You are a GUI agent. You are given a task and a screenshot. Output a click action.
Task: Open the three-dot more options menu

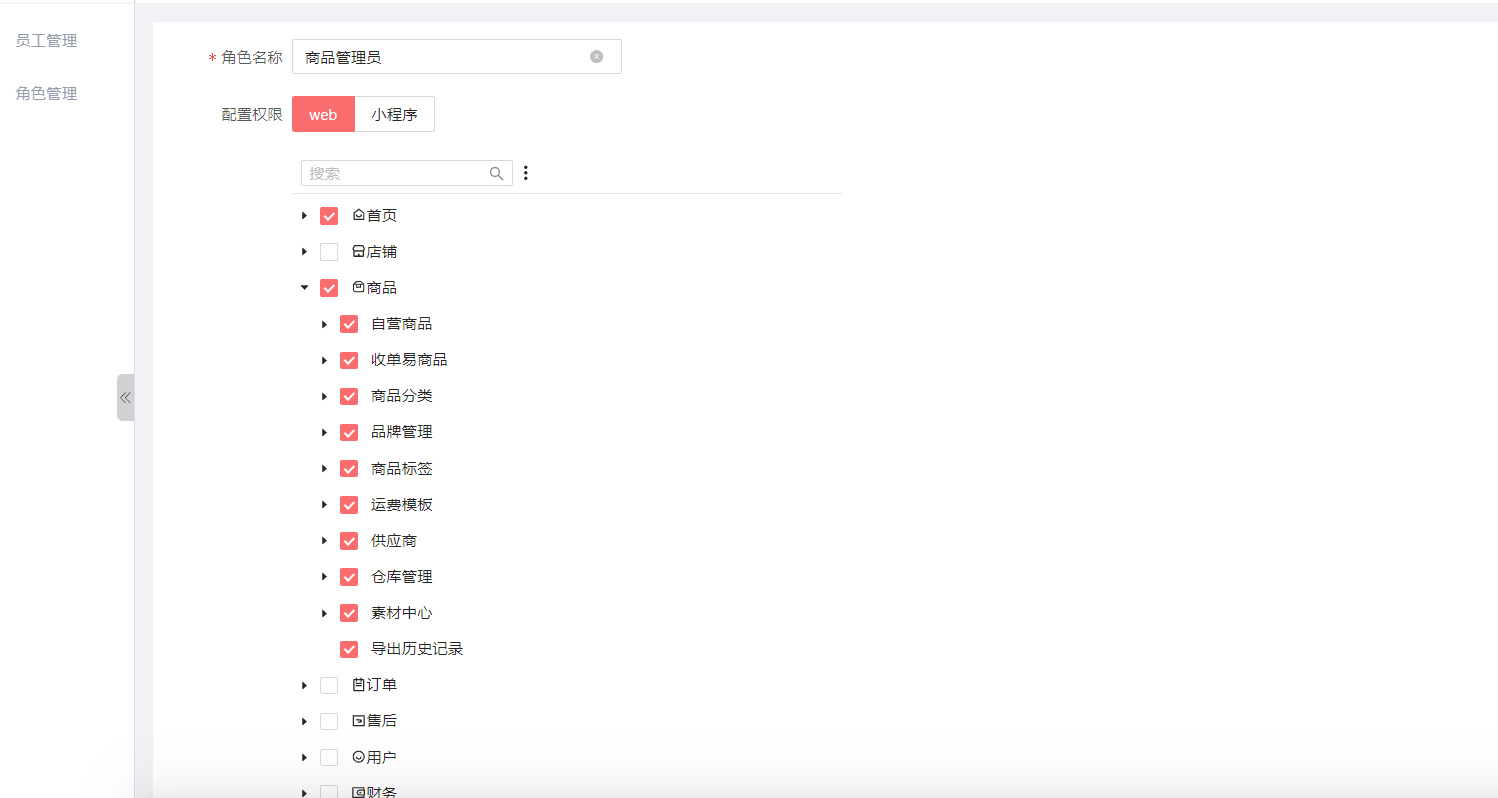pos(526,173)
